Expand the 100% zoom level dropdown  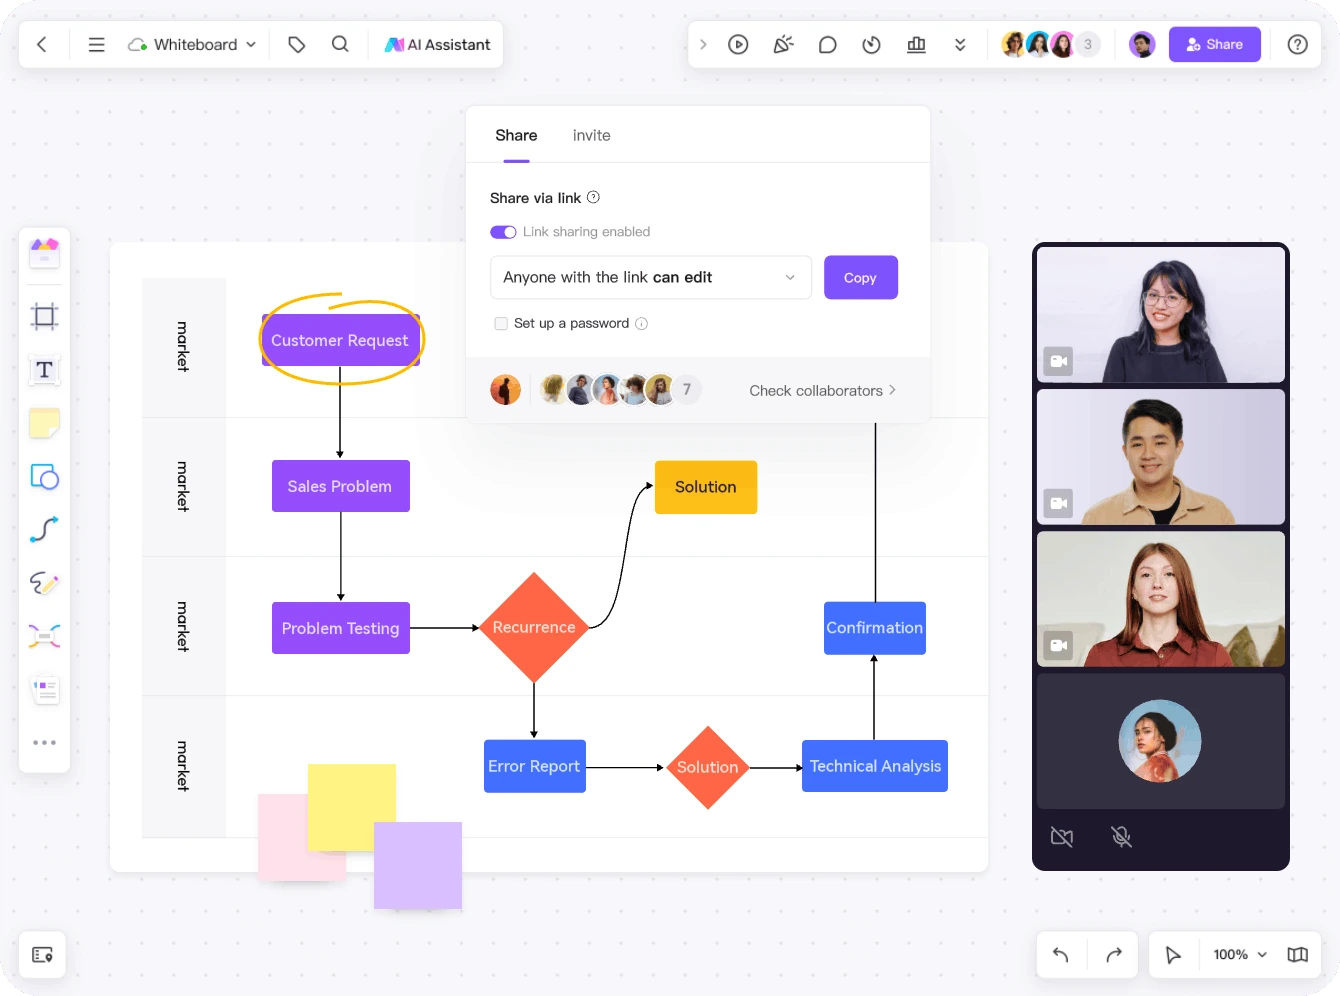[x=1240, y=954]
